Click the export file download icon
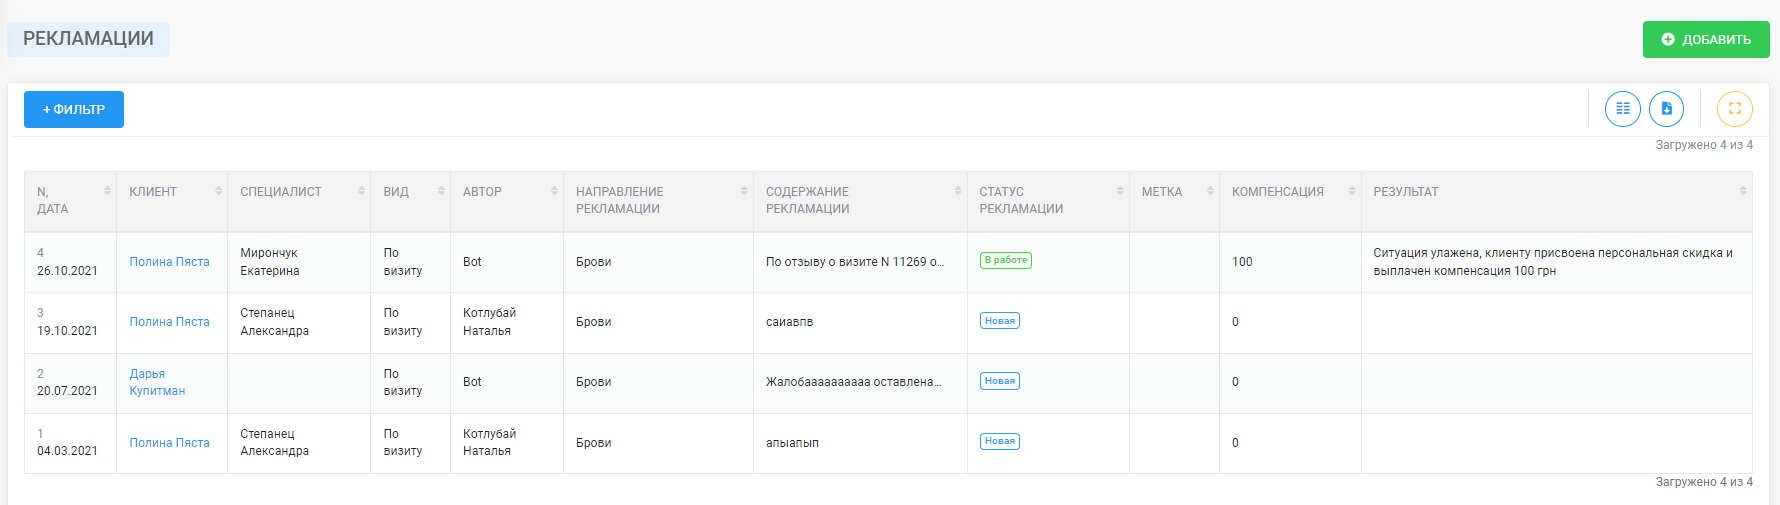This screenshot has height=505, width=1780. (1666, 109)
